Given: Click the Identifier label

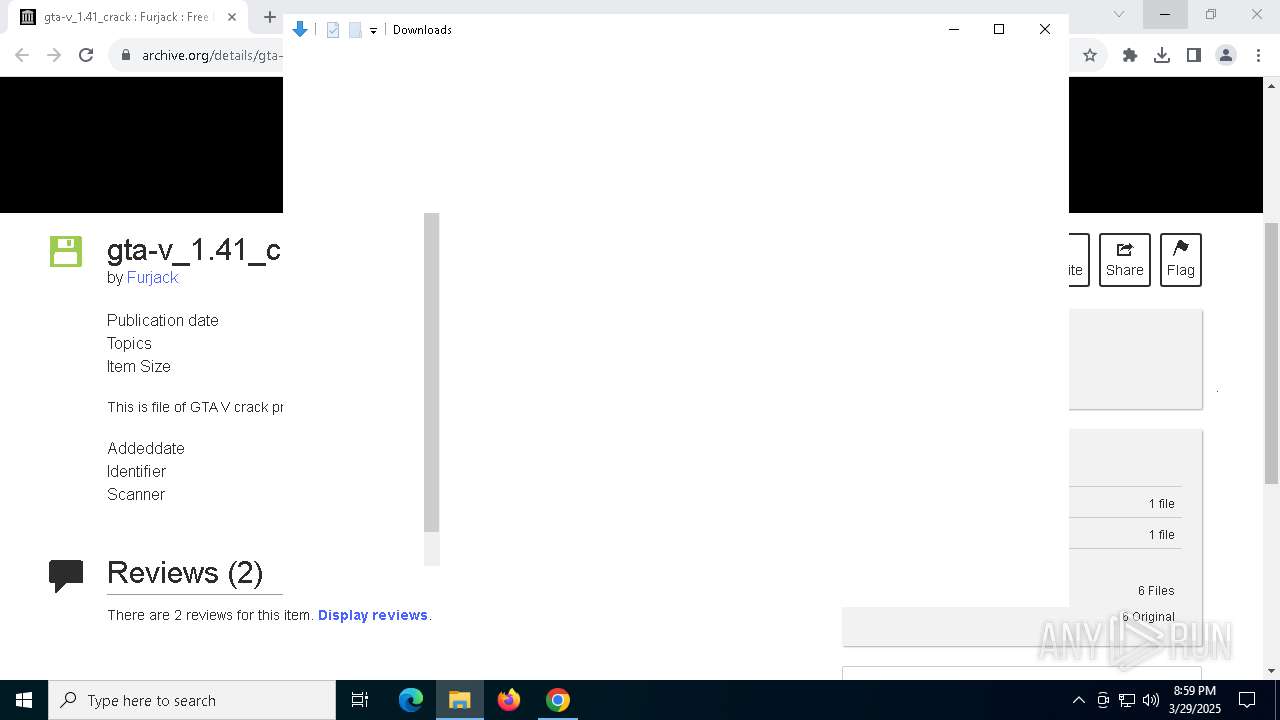Looking at the screenshot, I should [136, 471].
